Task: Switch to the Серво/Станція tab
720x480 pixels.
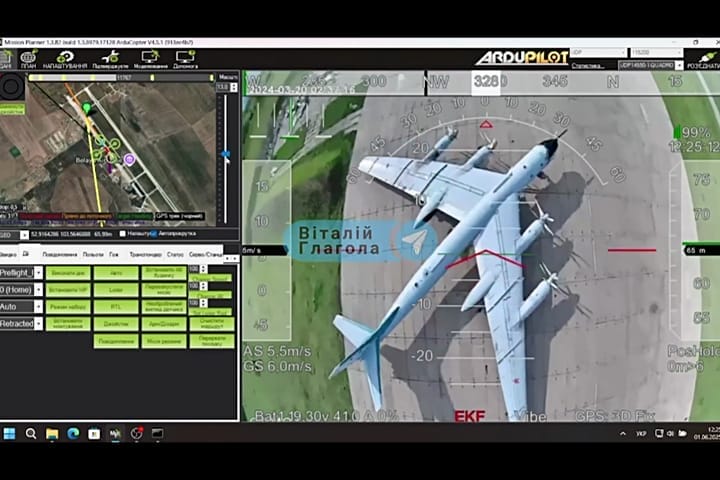Action: click(206, 254)
